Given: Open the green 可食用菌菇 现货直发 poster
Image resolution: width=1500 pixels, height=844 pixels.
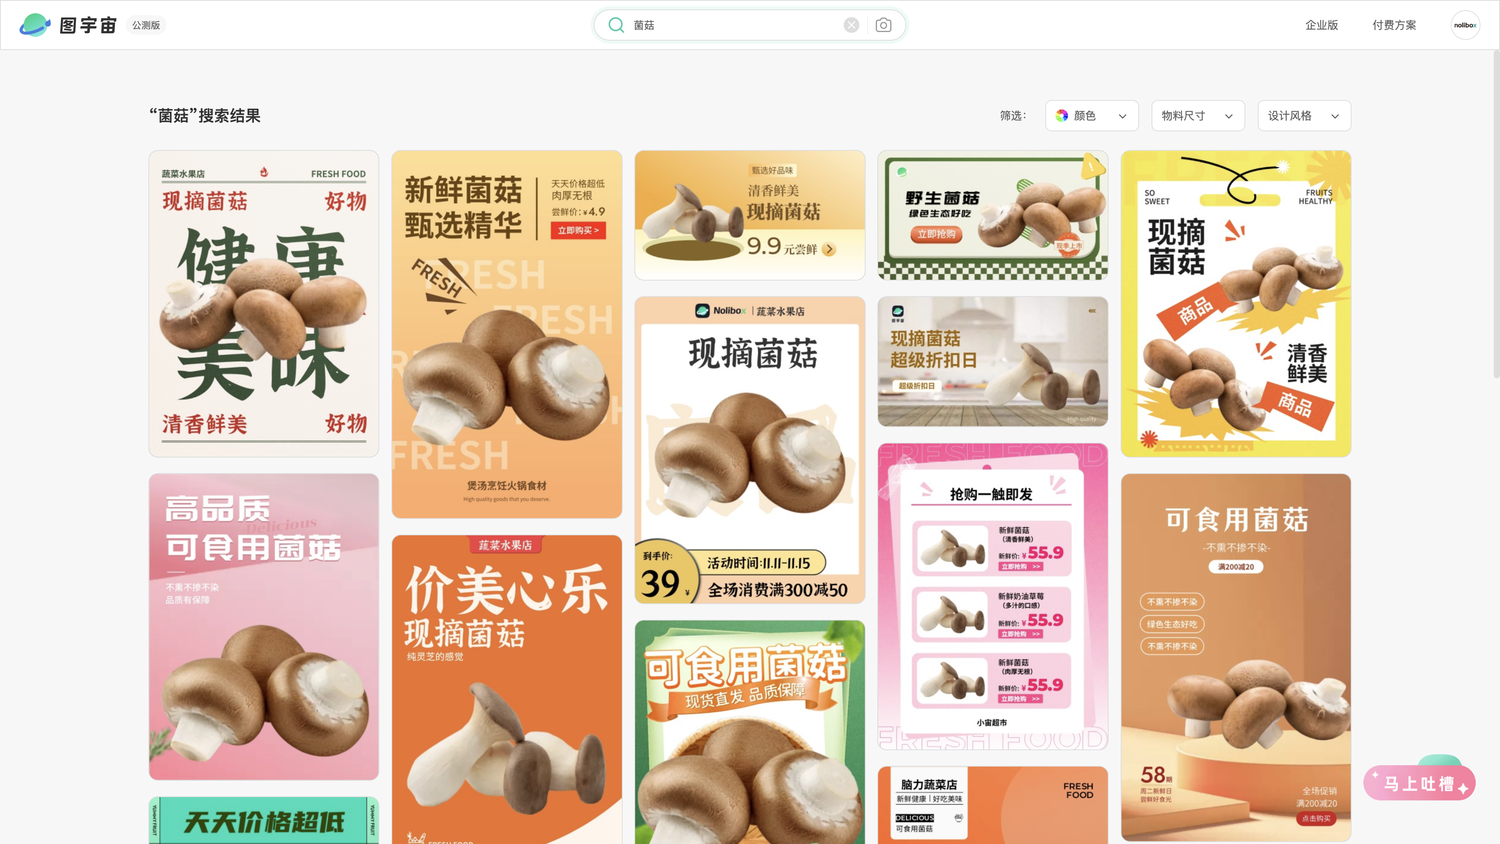Looking at the screenshot, I should click(x=750, y=732).
